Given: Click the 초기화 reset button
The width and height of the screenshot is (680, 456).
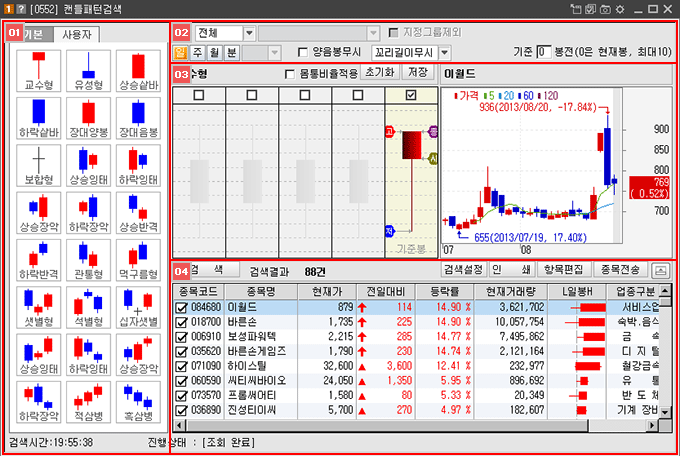Looking at the screenshot, I should click(x=379, y=73).
